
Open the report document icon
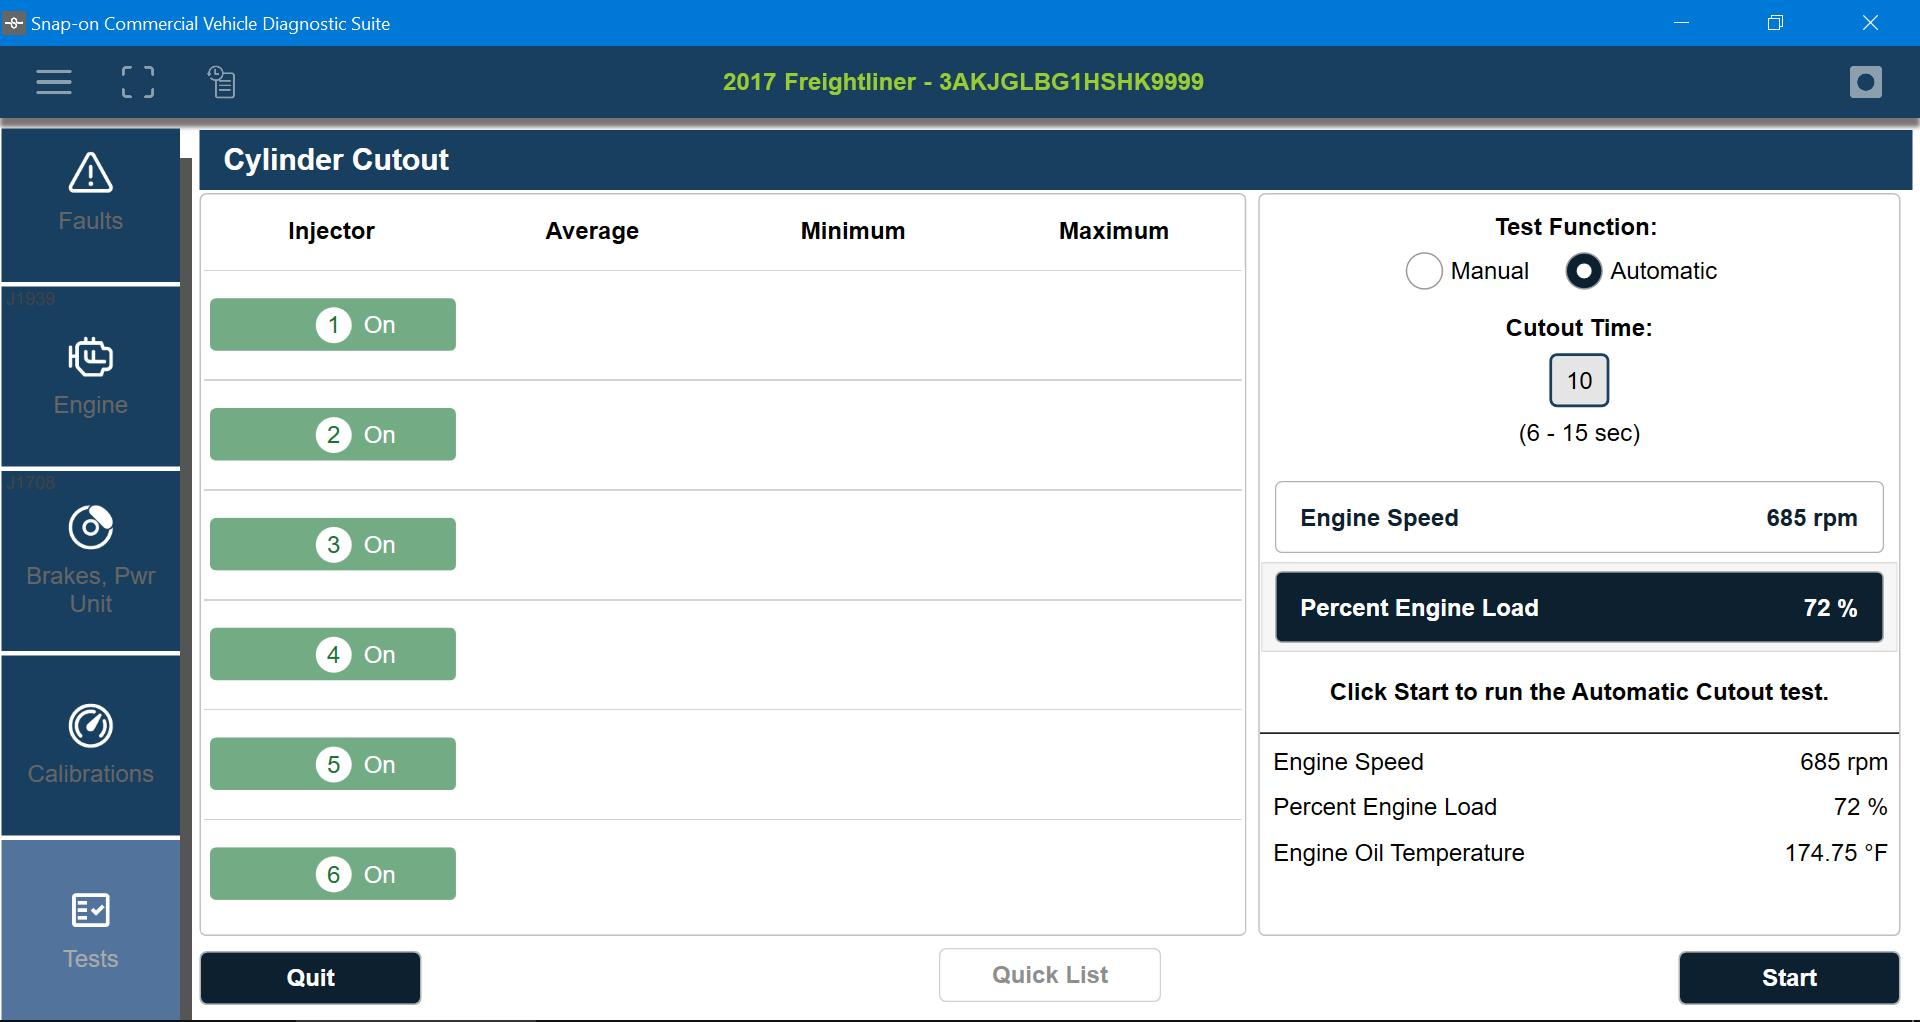coord(222,82)
